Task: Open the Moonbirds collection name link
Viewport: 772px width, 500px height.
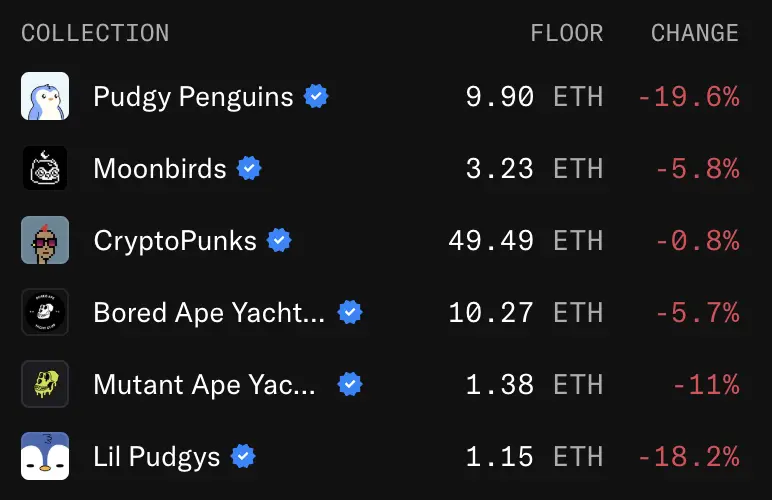Action: pos(160,168)
